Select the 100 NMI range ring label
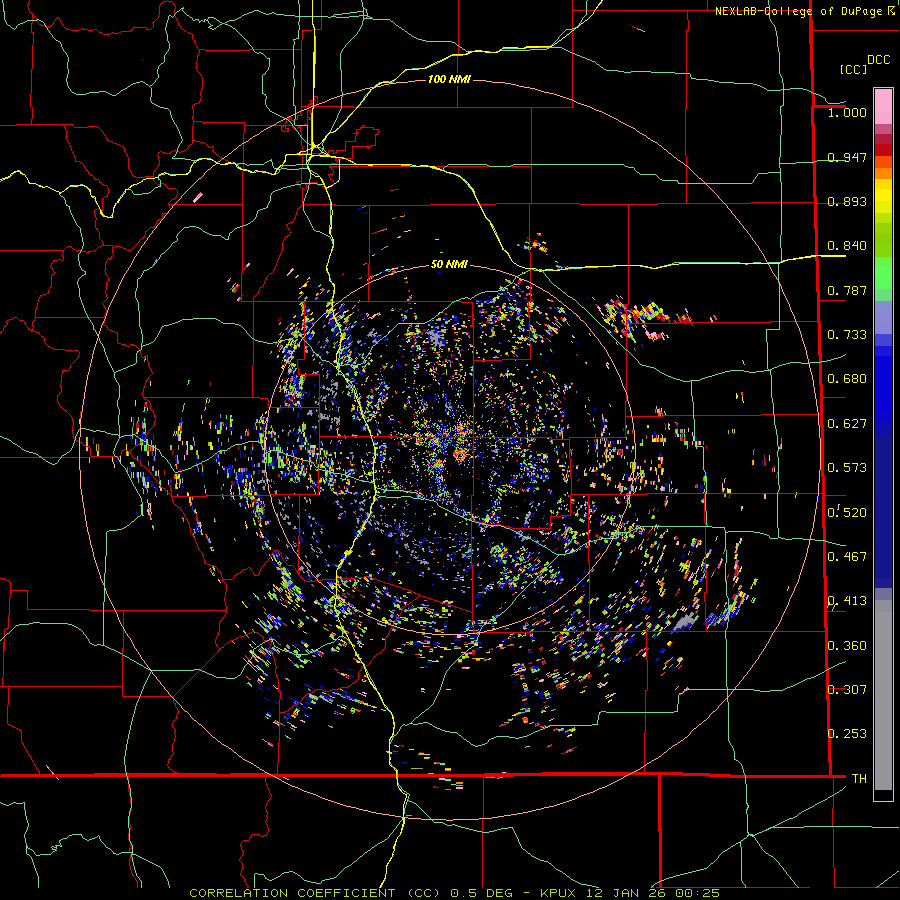The height and width of the screenshot is (900, 900). [x=449, y=79]
